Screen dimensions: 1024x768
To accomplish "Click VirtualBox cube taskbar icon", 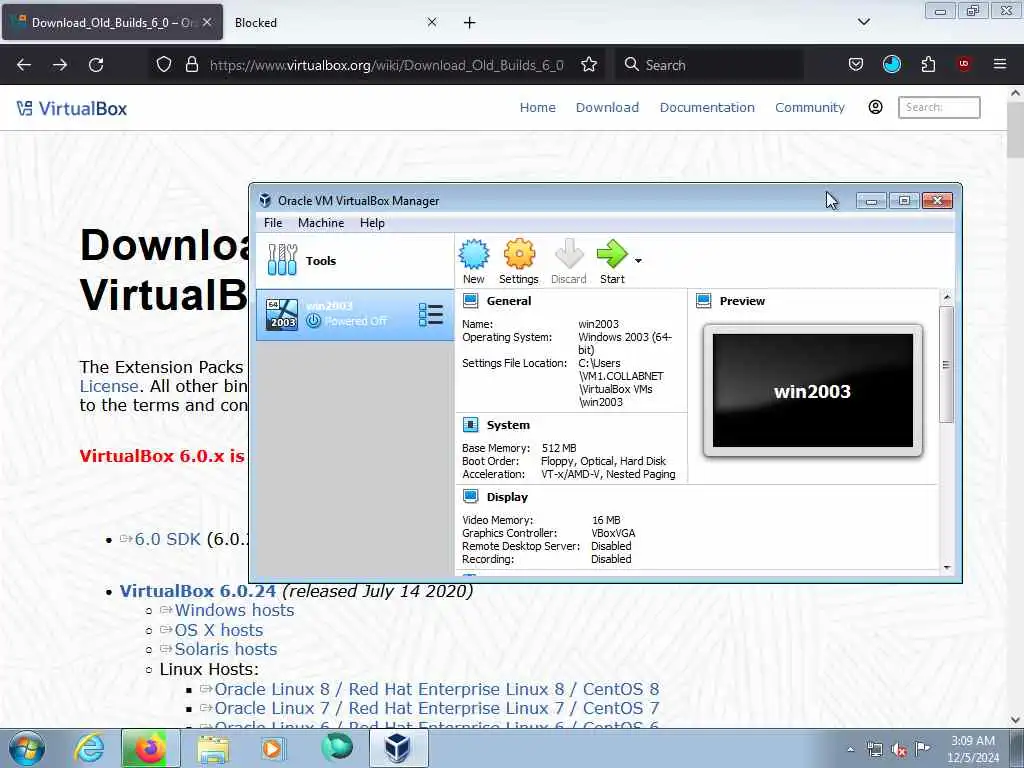I will pyautogui.click(x=398, y=748).
